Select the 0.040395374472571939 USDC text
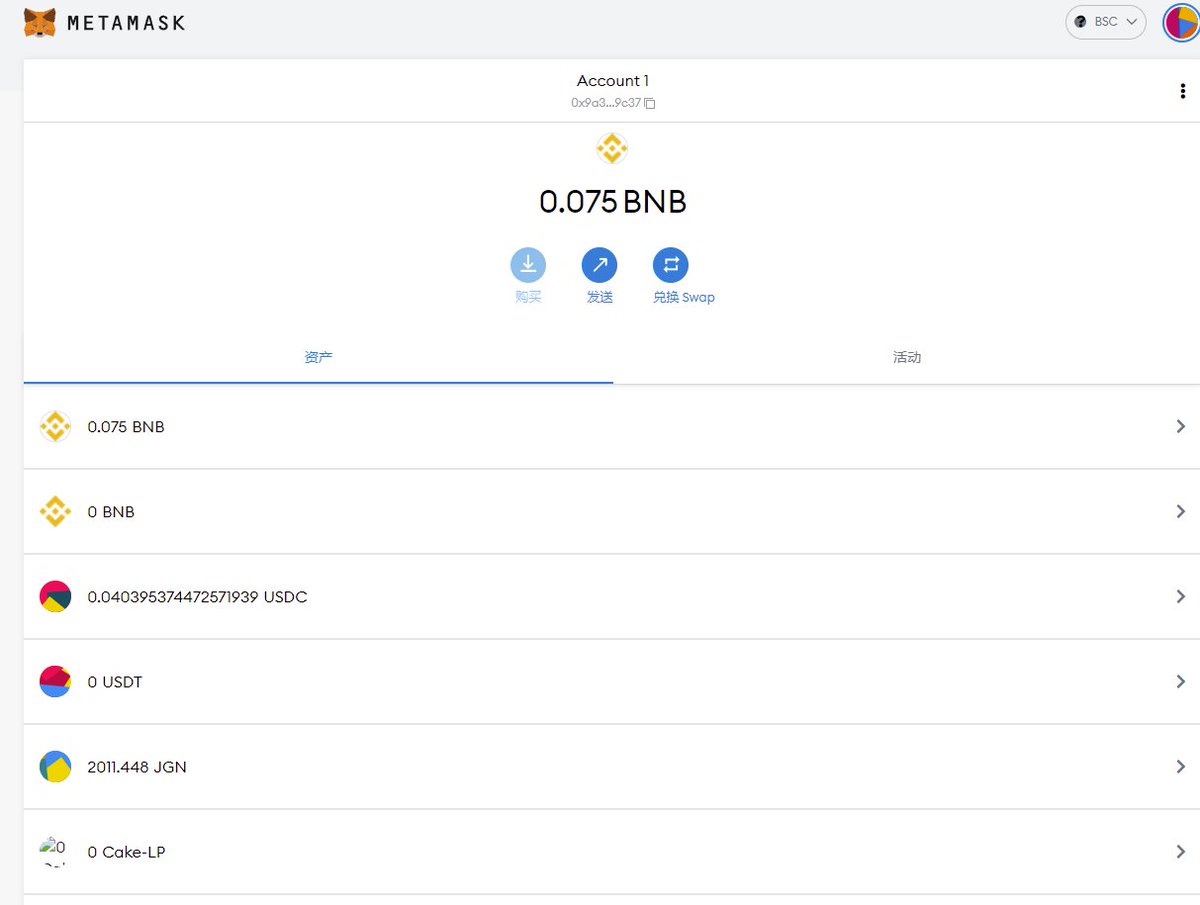Screen dimensions: 1200x905 click(197, 597)
